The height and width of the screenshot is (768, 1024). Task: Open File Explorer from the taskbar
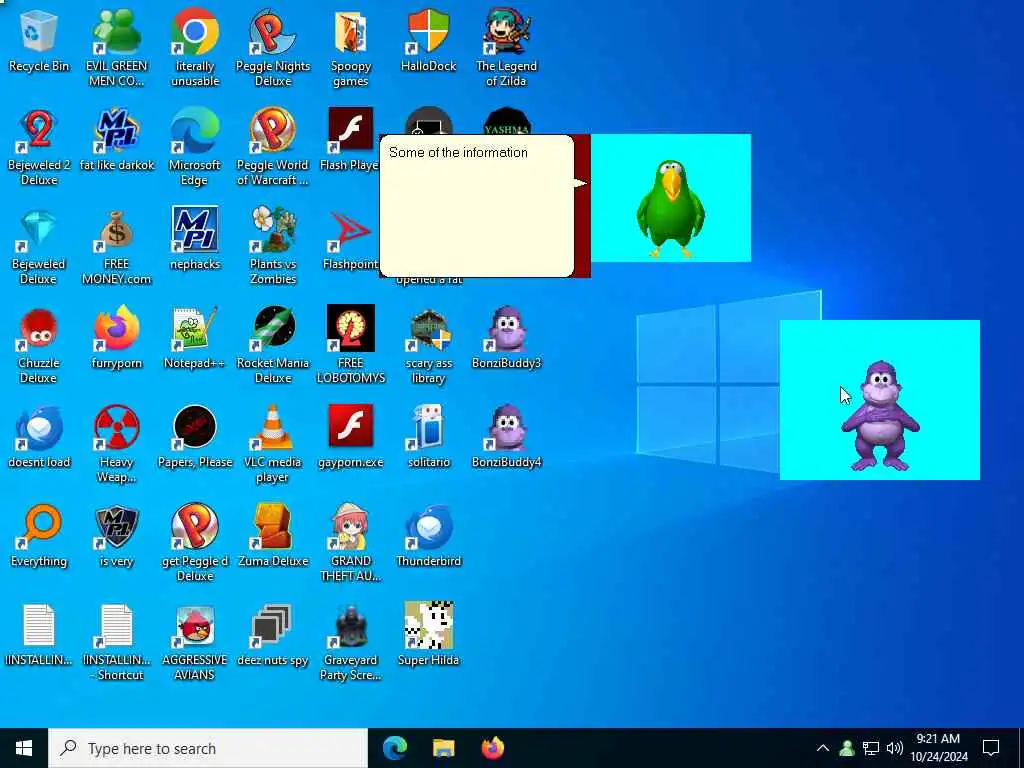click(444, 748)
